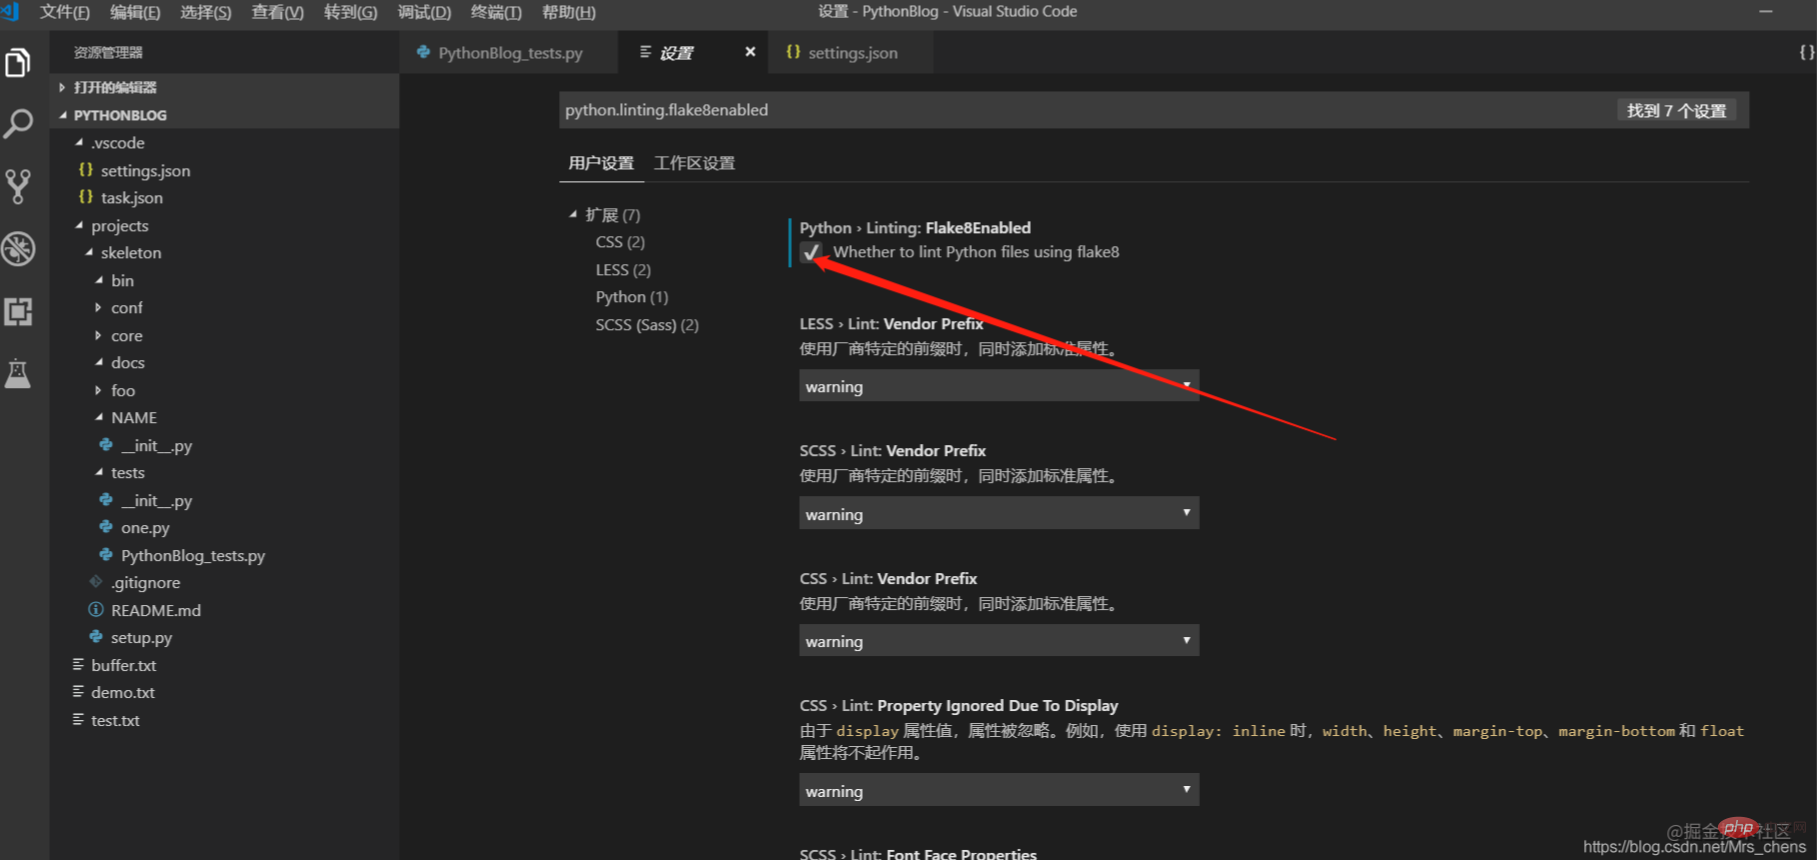Click the text file icon beside demo.txt
1817x860 pixels.
[x=78, y=692]
